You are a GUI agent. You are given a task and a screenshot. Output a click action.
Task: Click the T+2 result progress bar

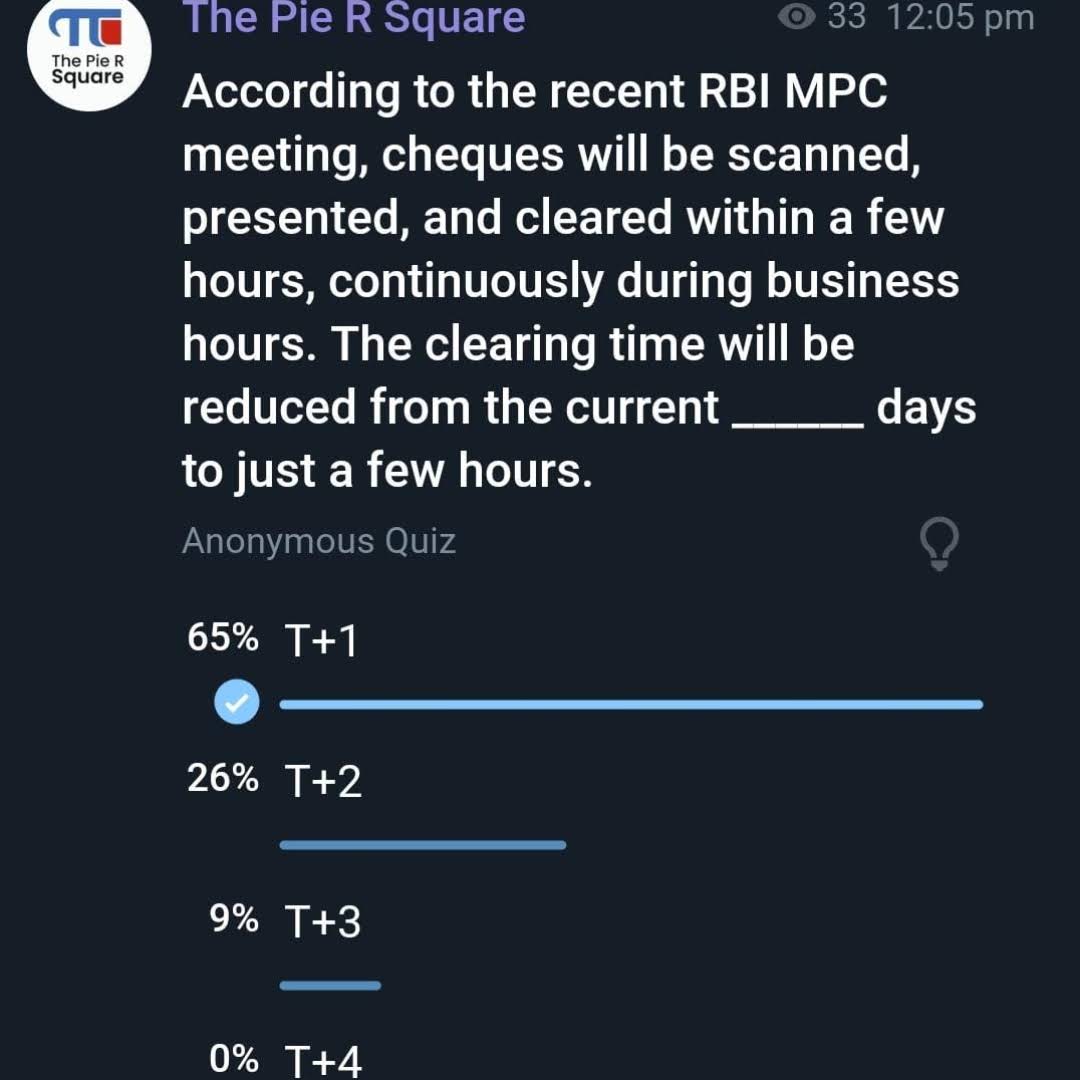pos(422,845)
